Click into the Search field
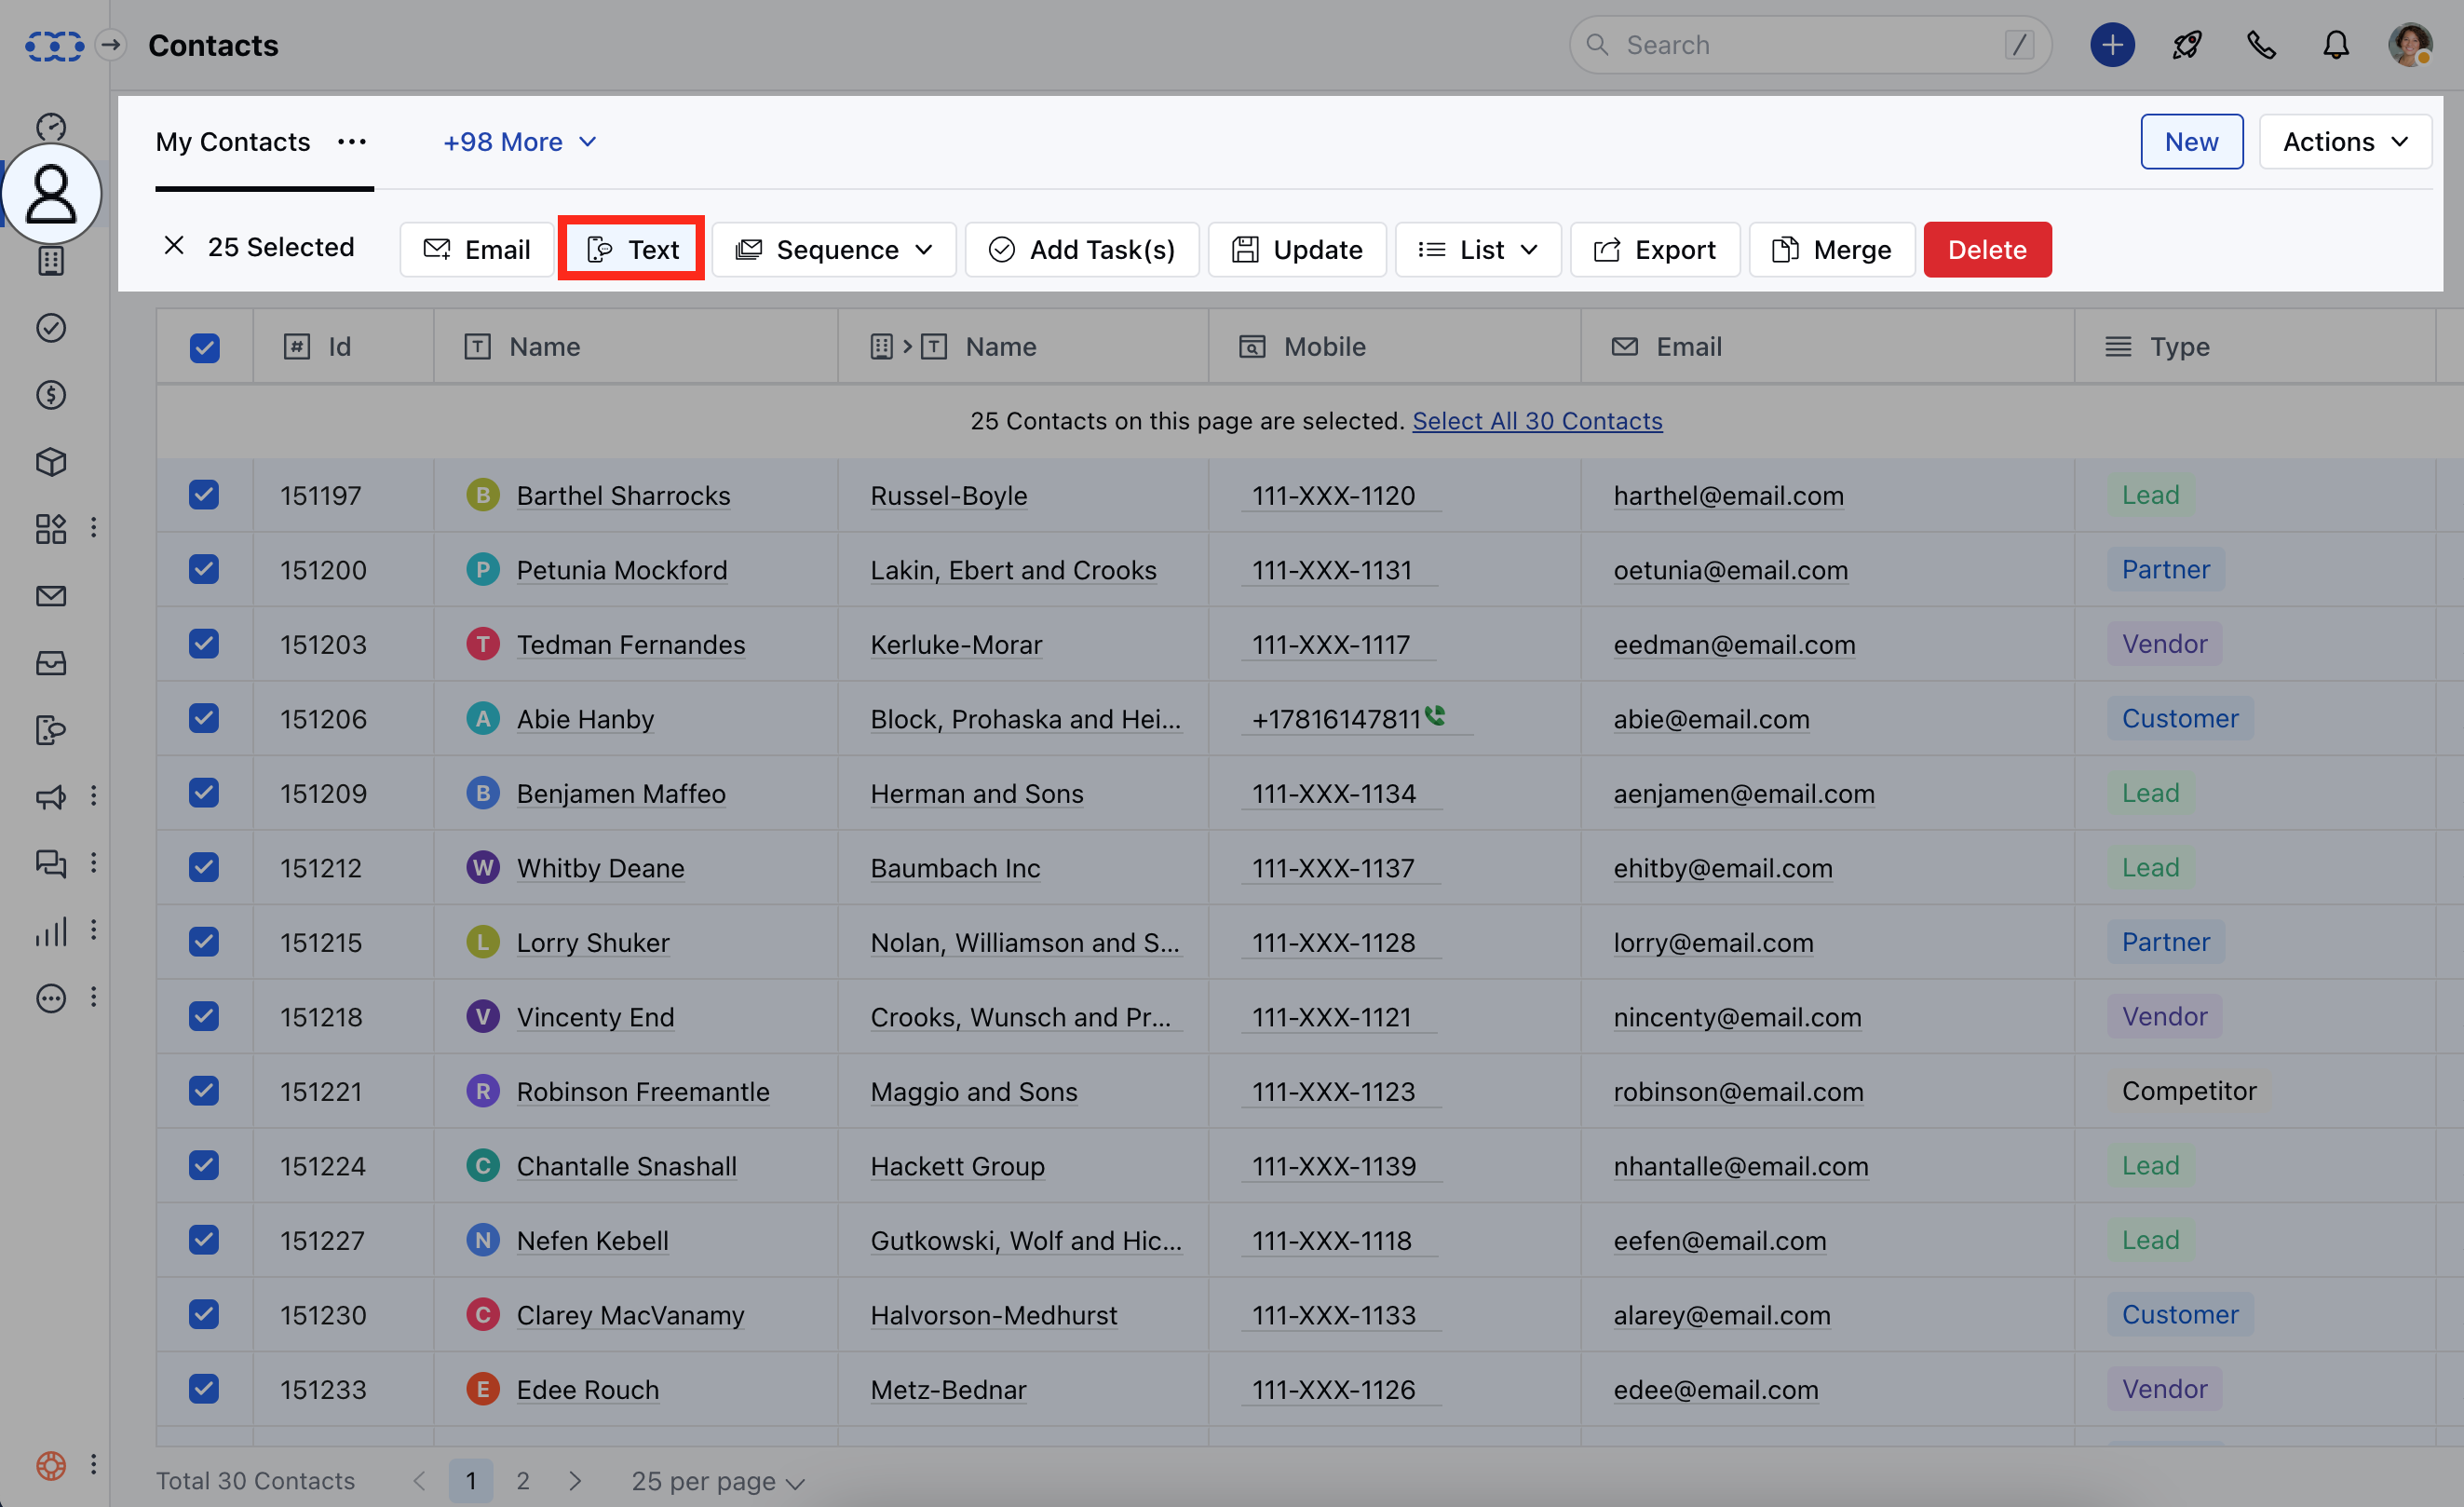 [x=1800, y=45]
